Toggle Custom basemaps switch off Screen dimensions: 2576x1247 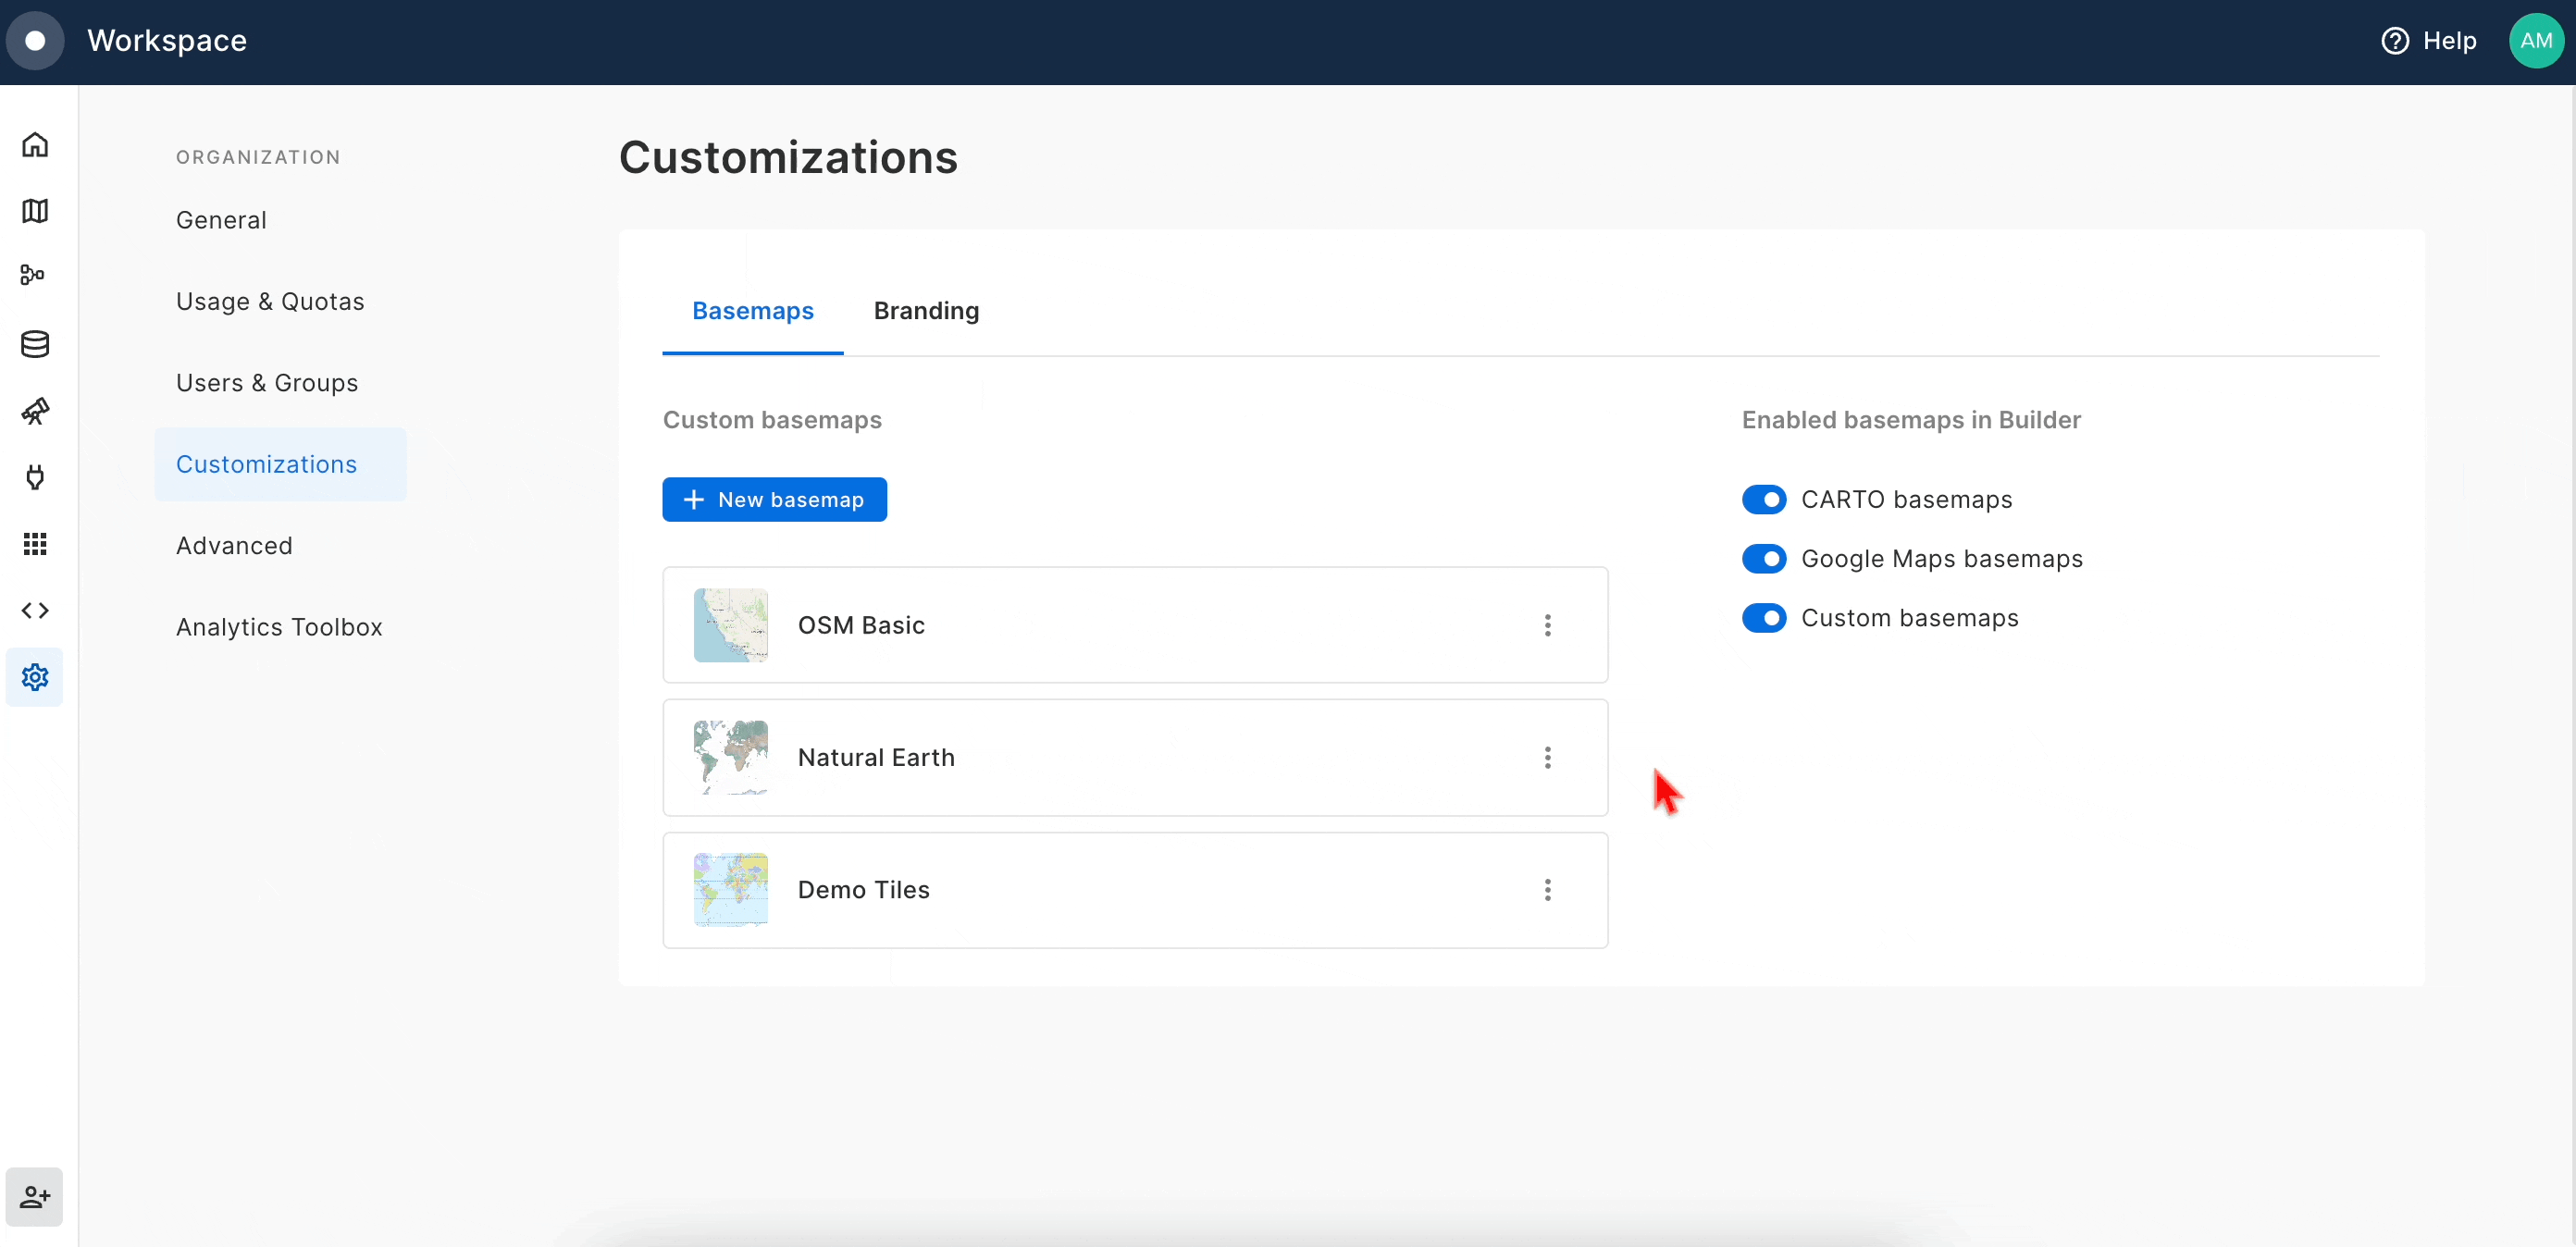(x=1763, y=618)
